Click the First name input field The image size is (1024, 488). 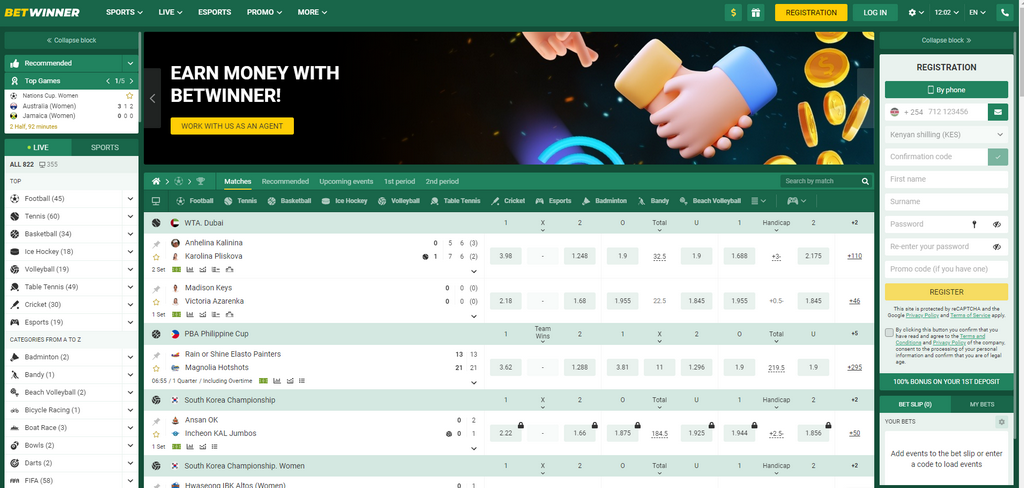[x=946, y=179]
